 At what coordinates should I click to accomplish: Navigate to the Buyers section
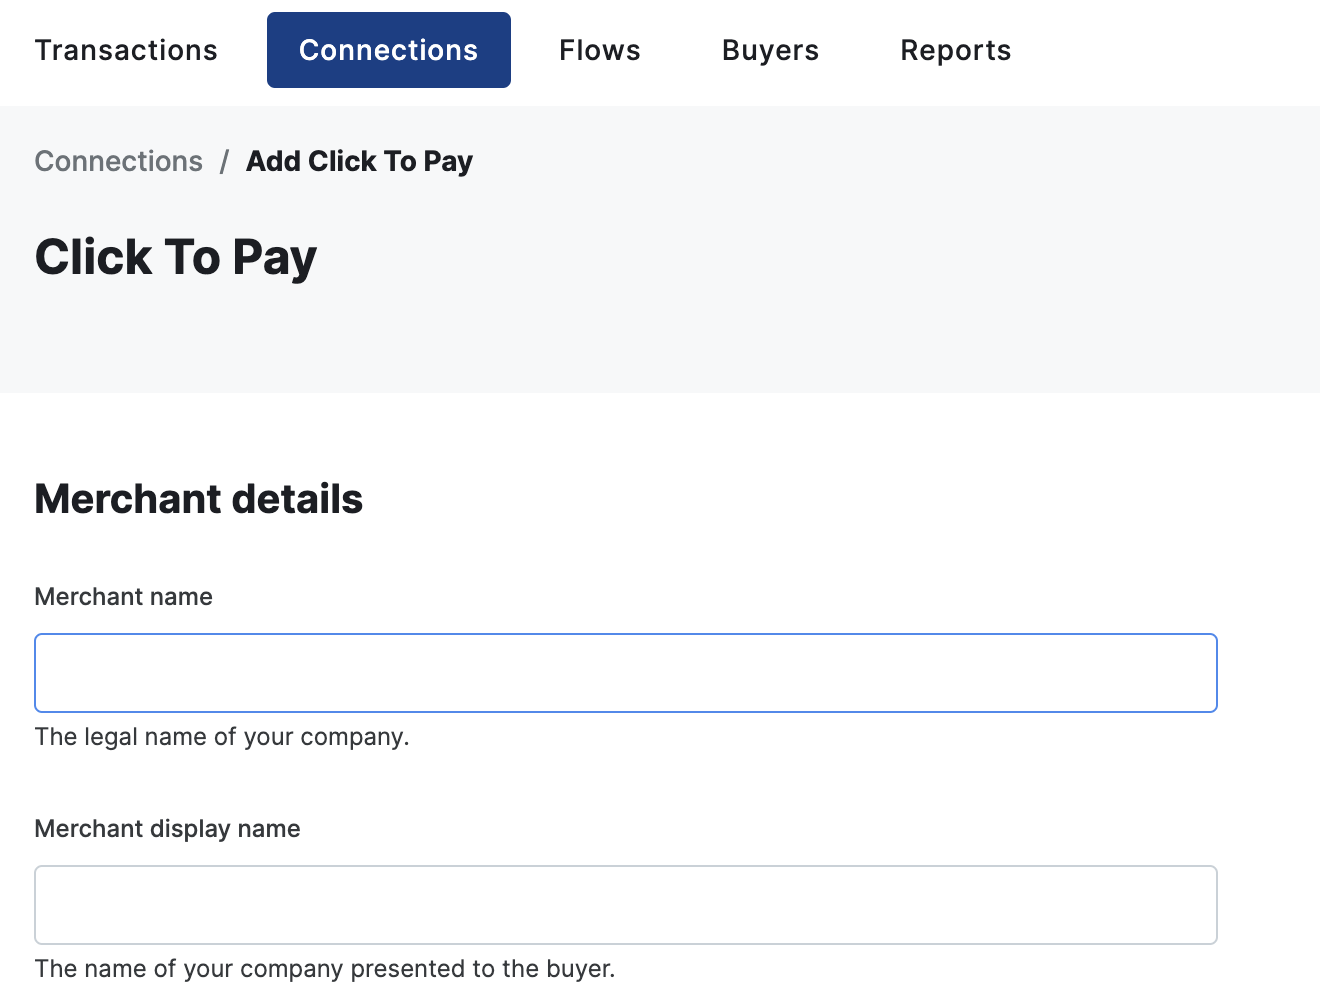770,49
